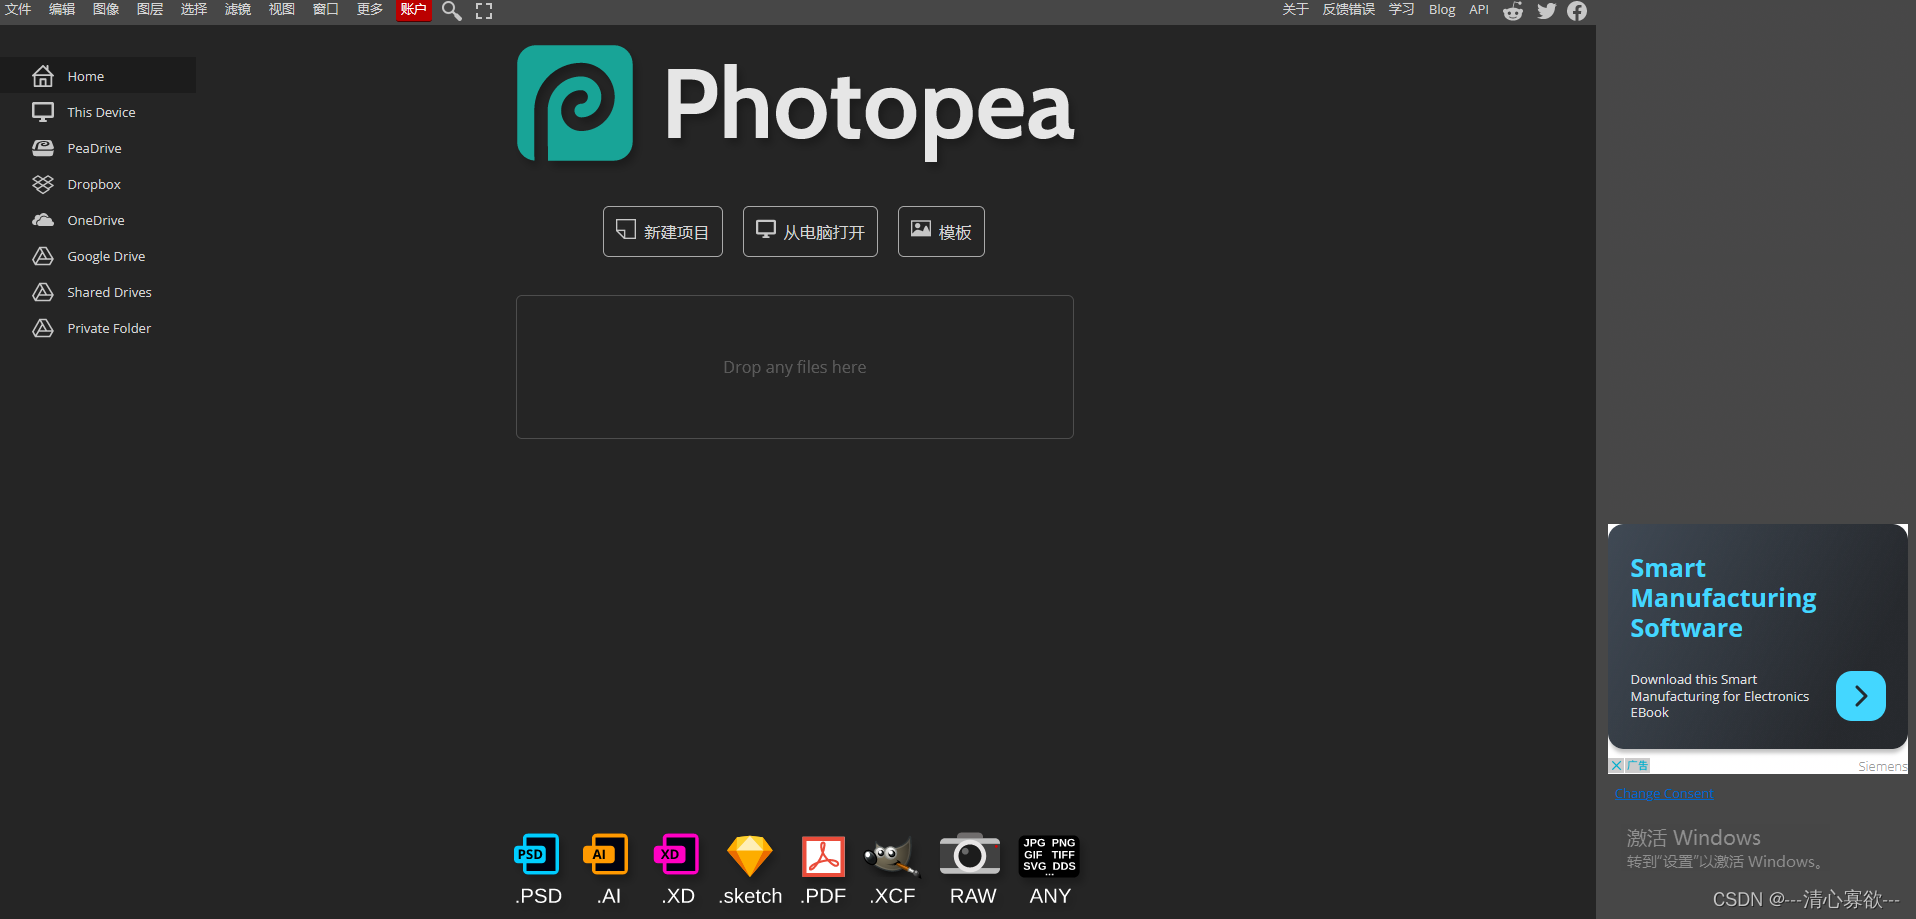This screenshot has width=1916, height=919.
Task: Open the Blog link
Action: pyautogui.click(x=1442, y=10)
